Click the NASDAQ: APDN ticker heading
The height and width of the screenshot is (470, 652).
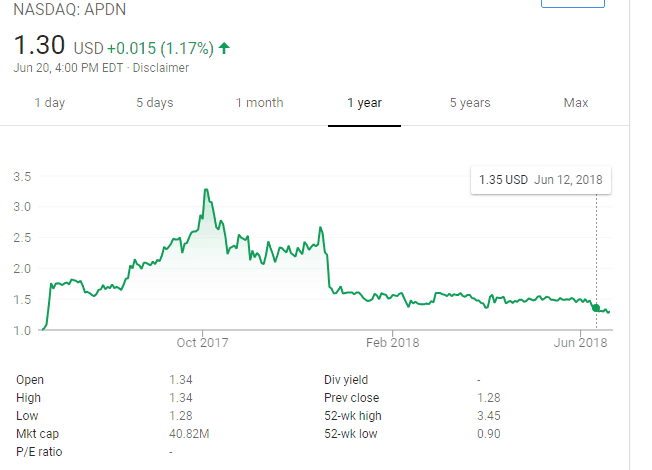pyautogui.click(x=70, y=12)
